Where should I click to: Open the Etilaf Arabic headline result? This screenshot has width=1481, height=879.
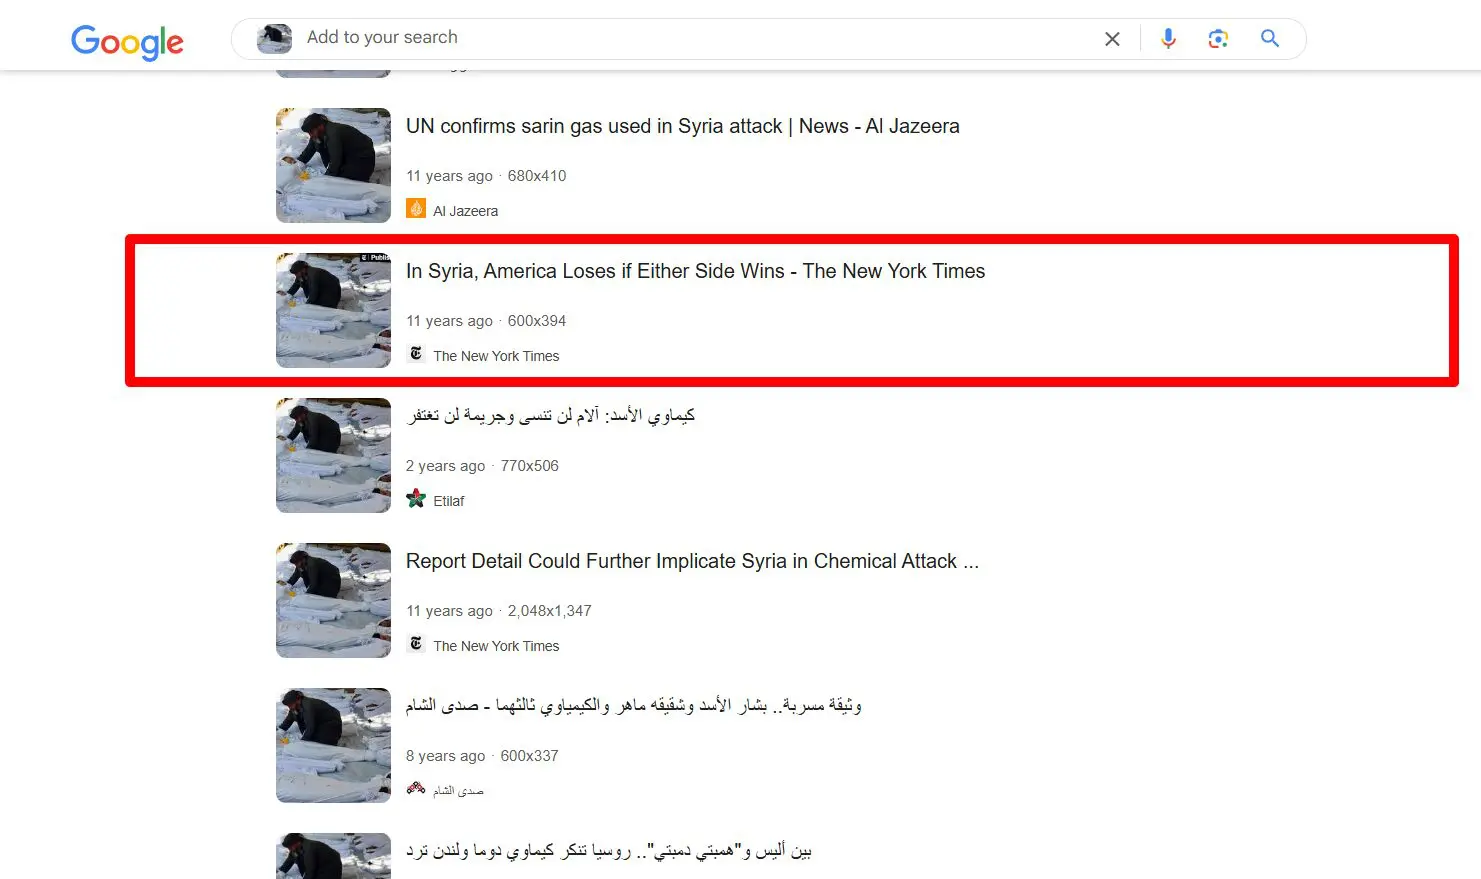[550, 416]
